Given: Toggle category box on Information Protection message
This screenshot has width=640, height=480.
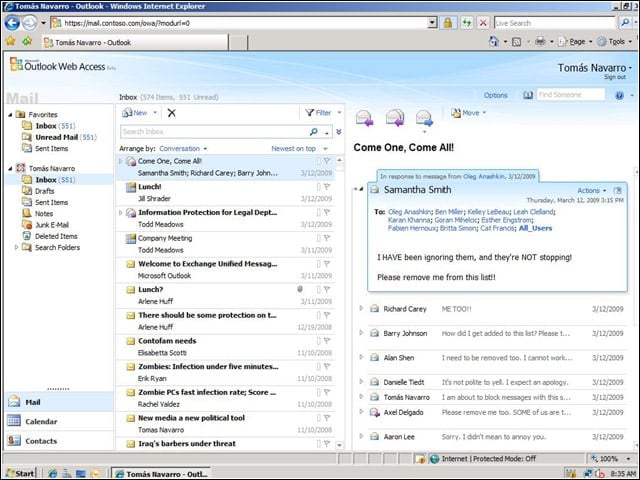Looking at the screenshot, I should pyautogui.click(x=319, y=212).
